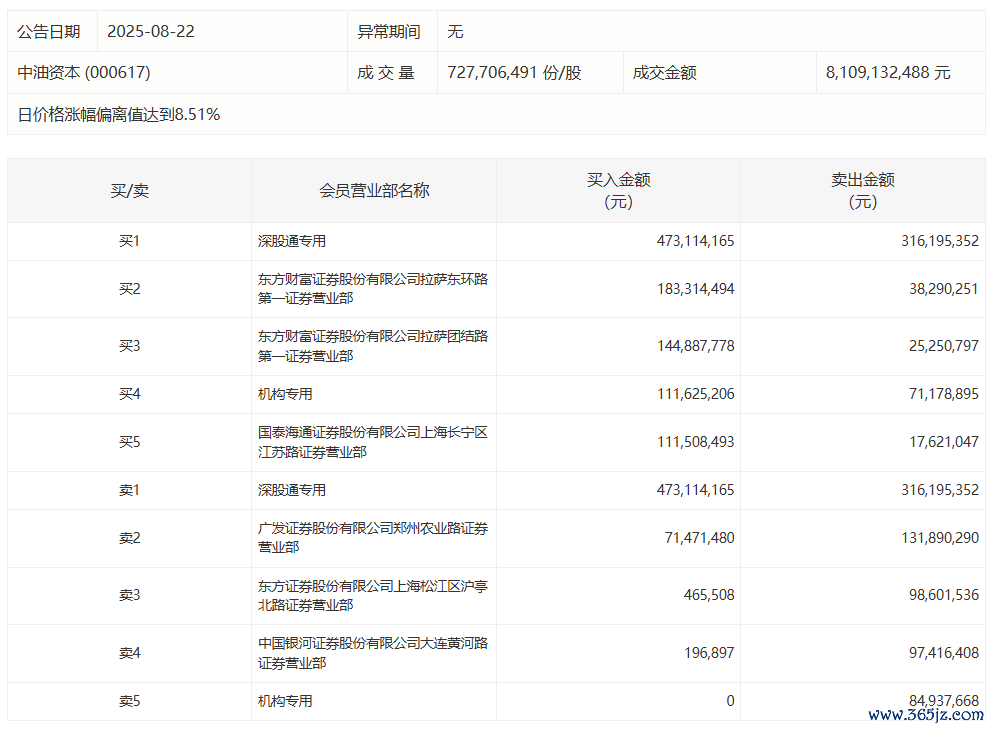Click the trading volume 727,706,491 value
Image resolution: width=991 pixels, height=730 pixels.
pyautogui.click(x=513, y=73)
